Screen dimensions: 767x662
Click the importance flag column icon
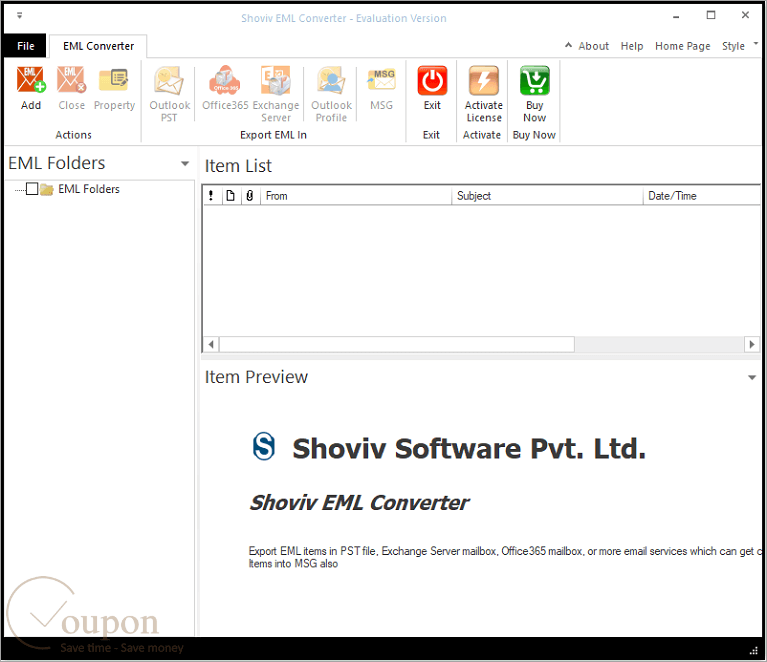(211, 196)
